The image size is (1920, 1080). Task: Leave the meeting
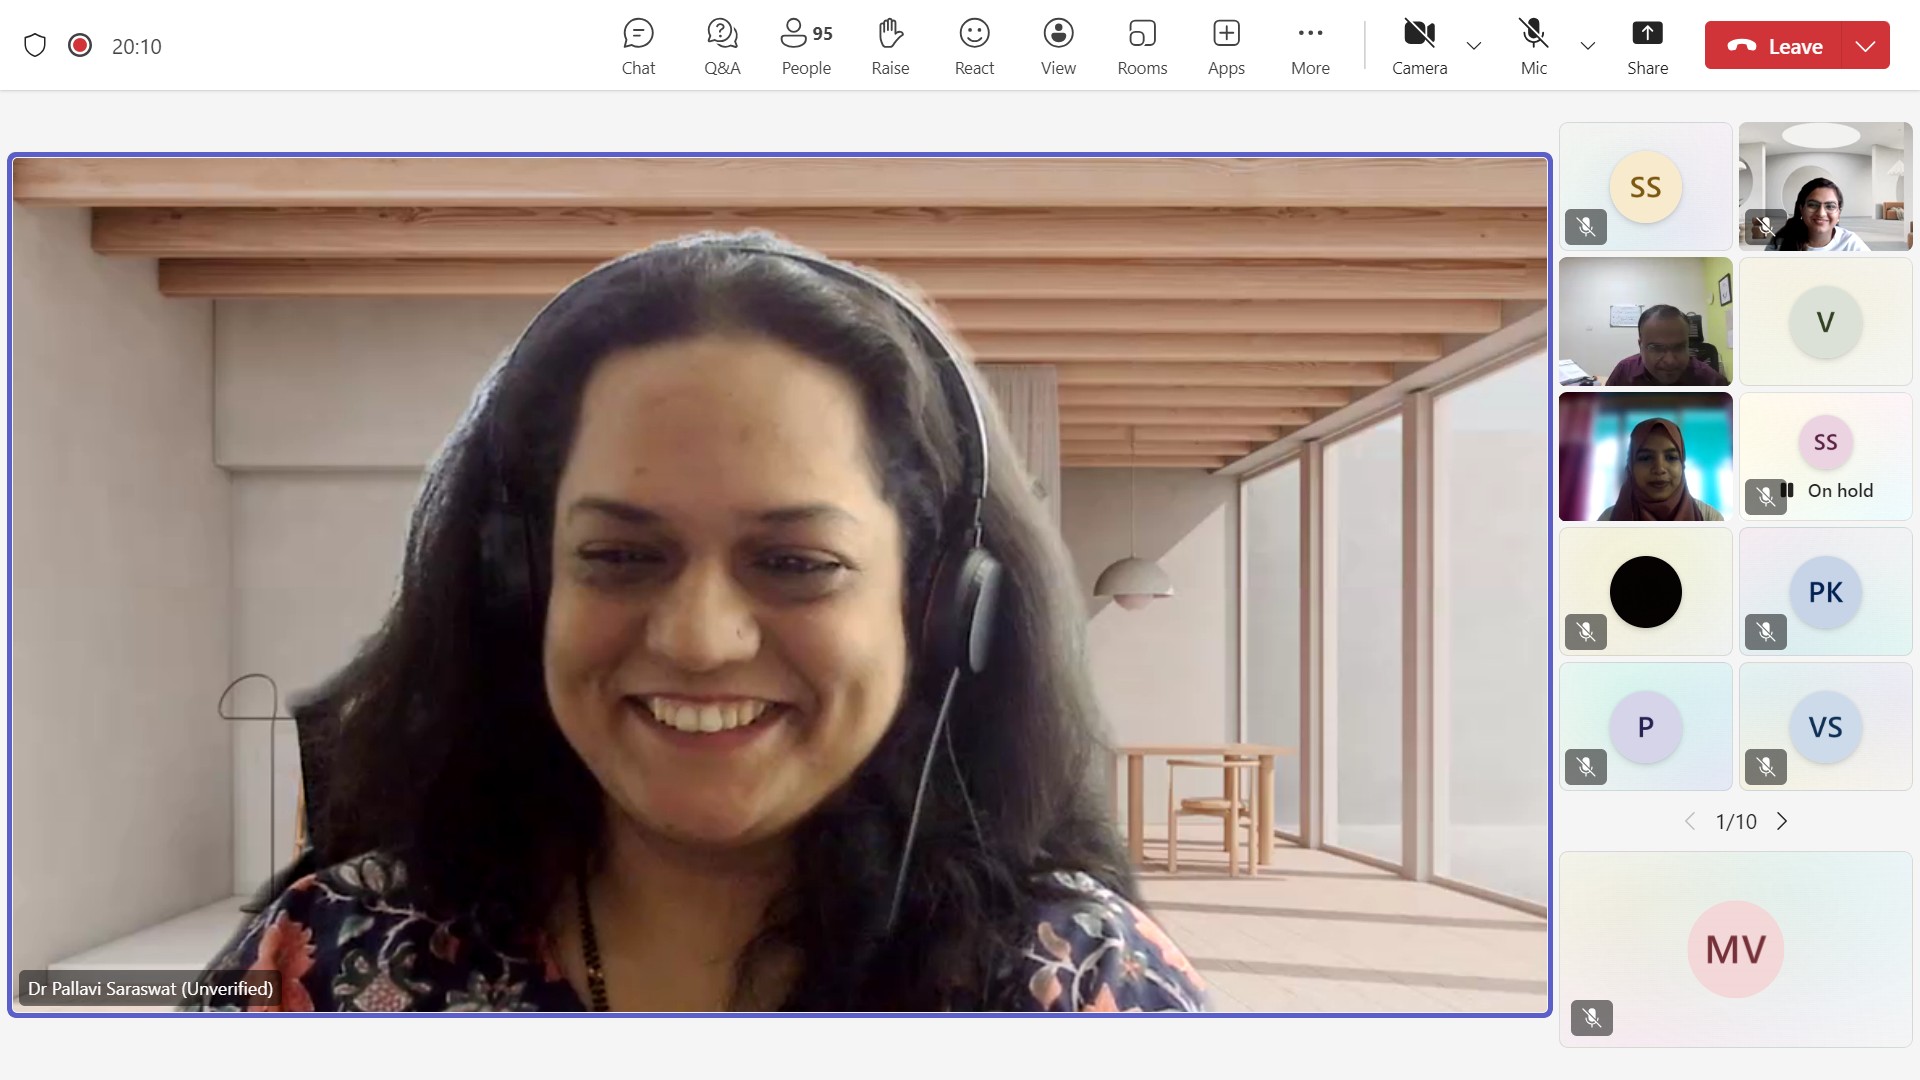click(1774, 46)
